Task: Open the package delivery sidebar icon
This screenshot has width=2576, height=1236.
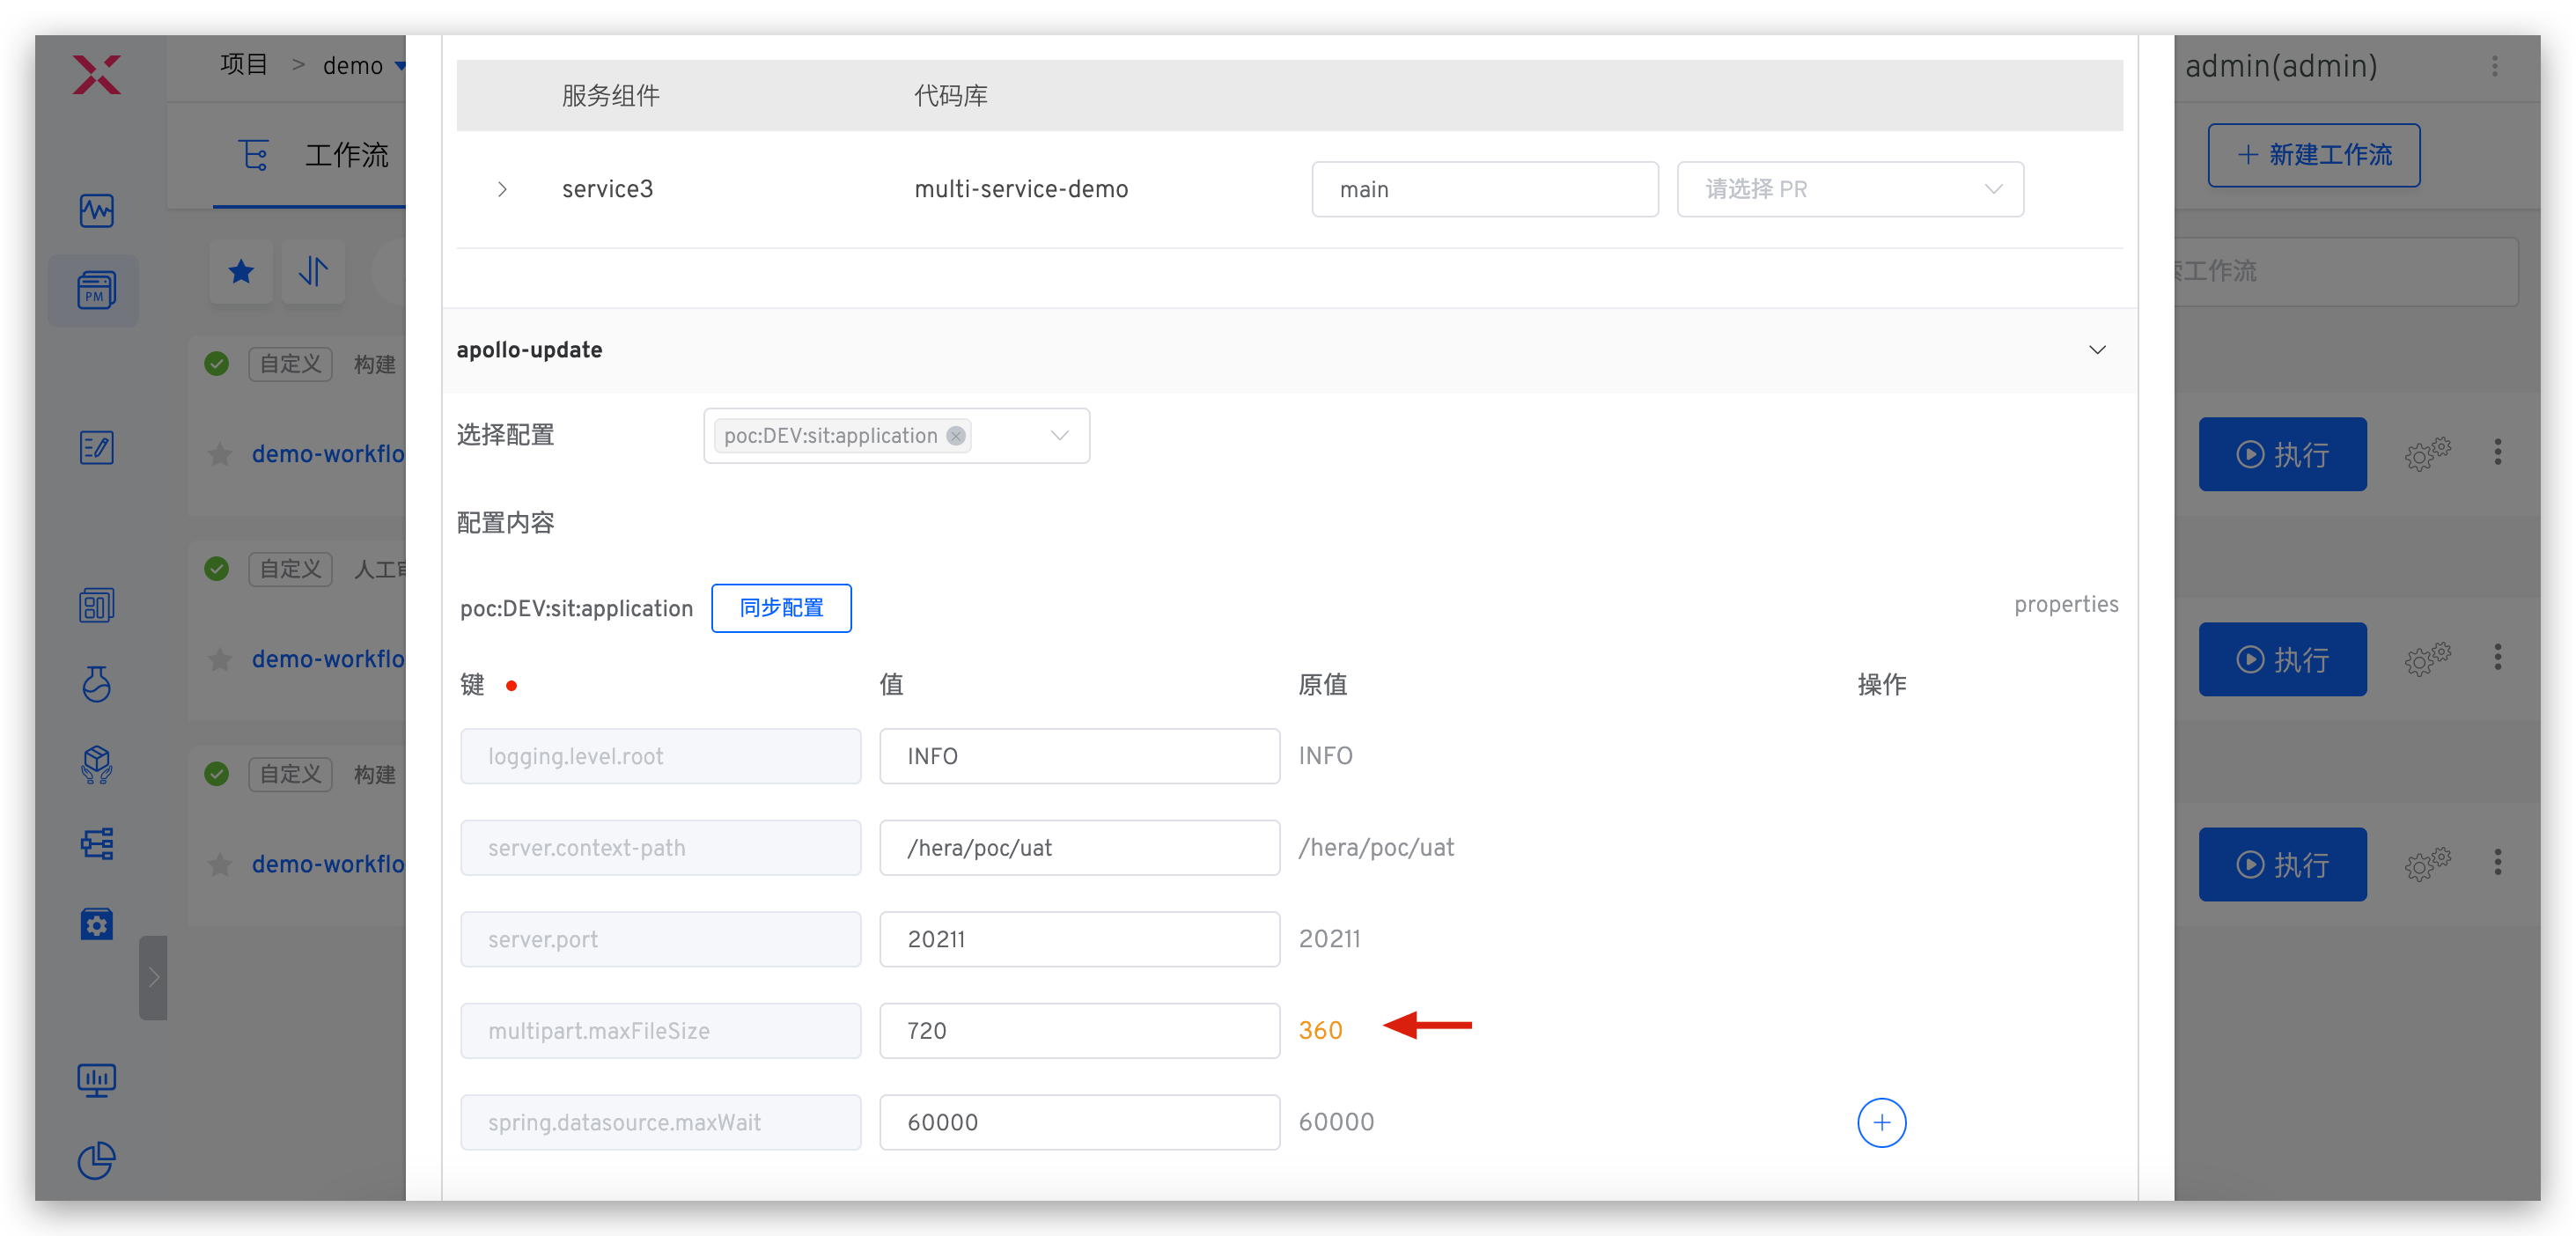Action: tap(96, 764)
